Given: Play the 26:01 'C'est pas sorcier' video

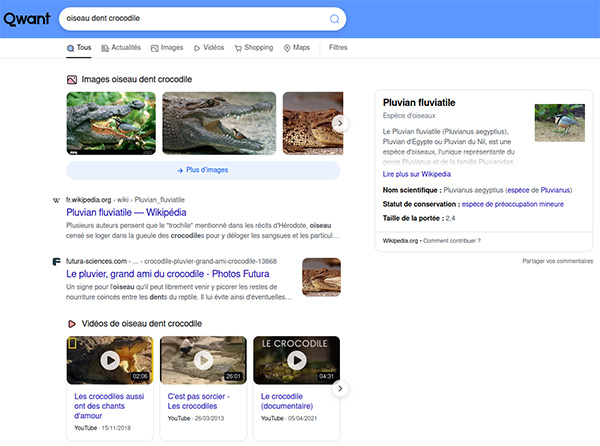Looking at the screenshot, I should [x=203, y=360].
